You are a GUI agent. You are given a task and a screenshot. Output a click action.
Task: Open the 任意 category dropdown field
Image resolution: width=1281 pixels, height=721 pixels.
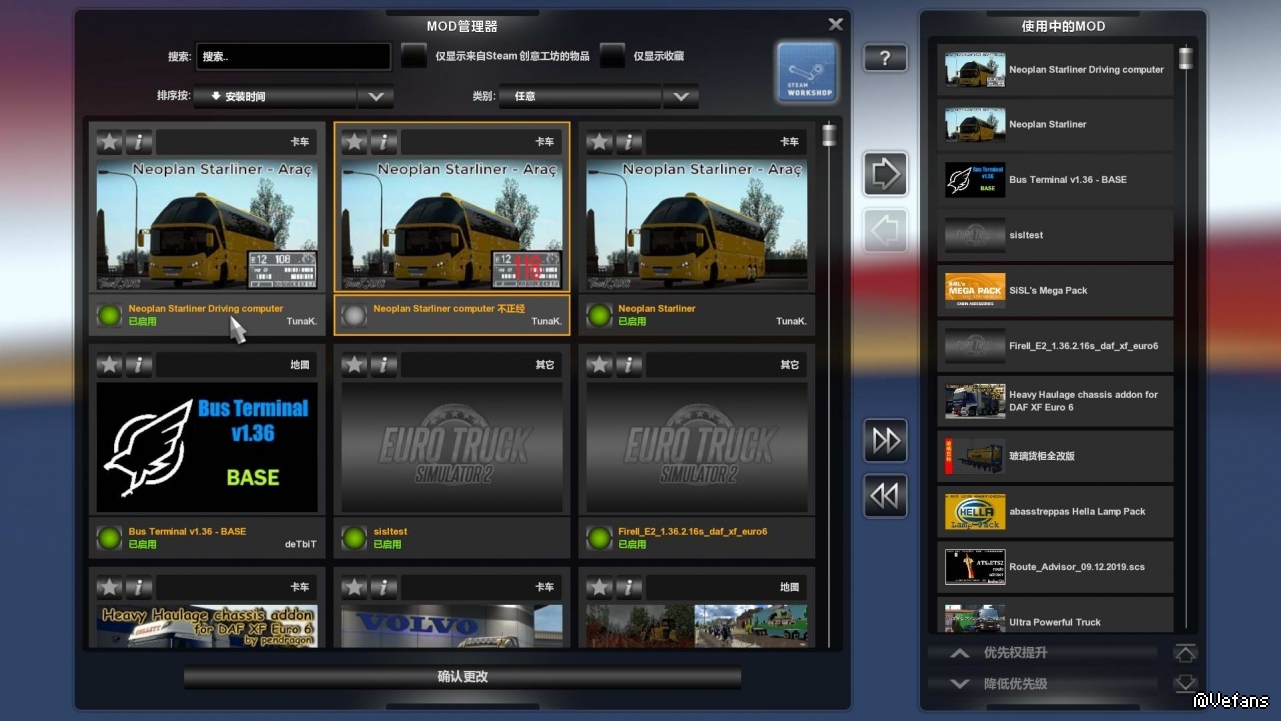(x=580, y=97)
